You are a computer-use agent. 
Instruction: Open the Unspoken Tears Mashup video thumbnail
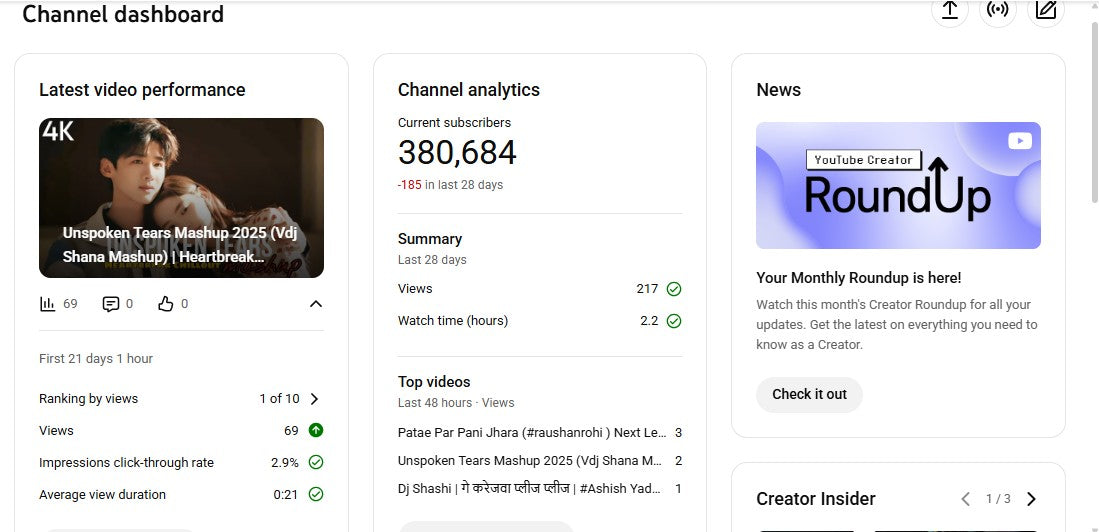click(x=181, y=198)
